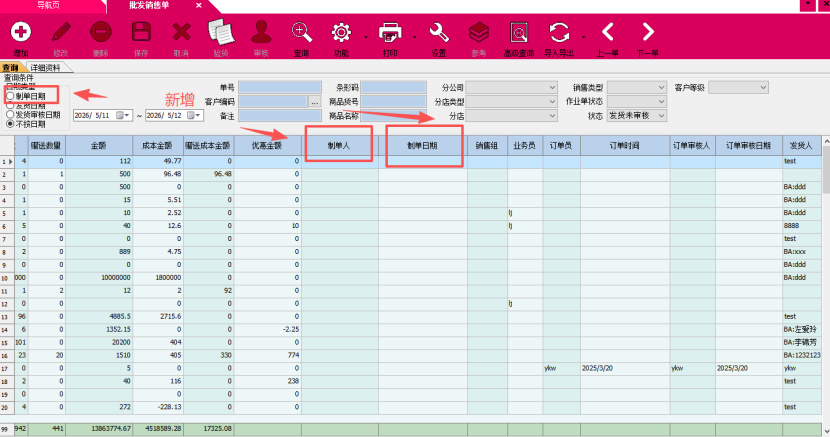Click the 验货 (inspect goods) documents icon
This screenshot has width=830, height=437.
coord(221,32)
